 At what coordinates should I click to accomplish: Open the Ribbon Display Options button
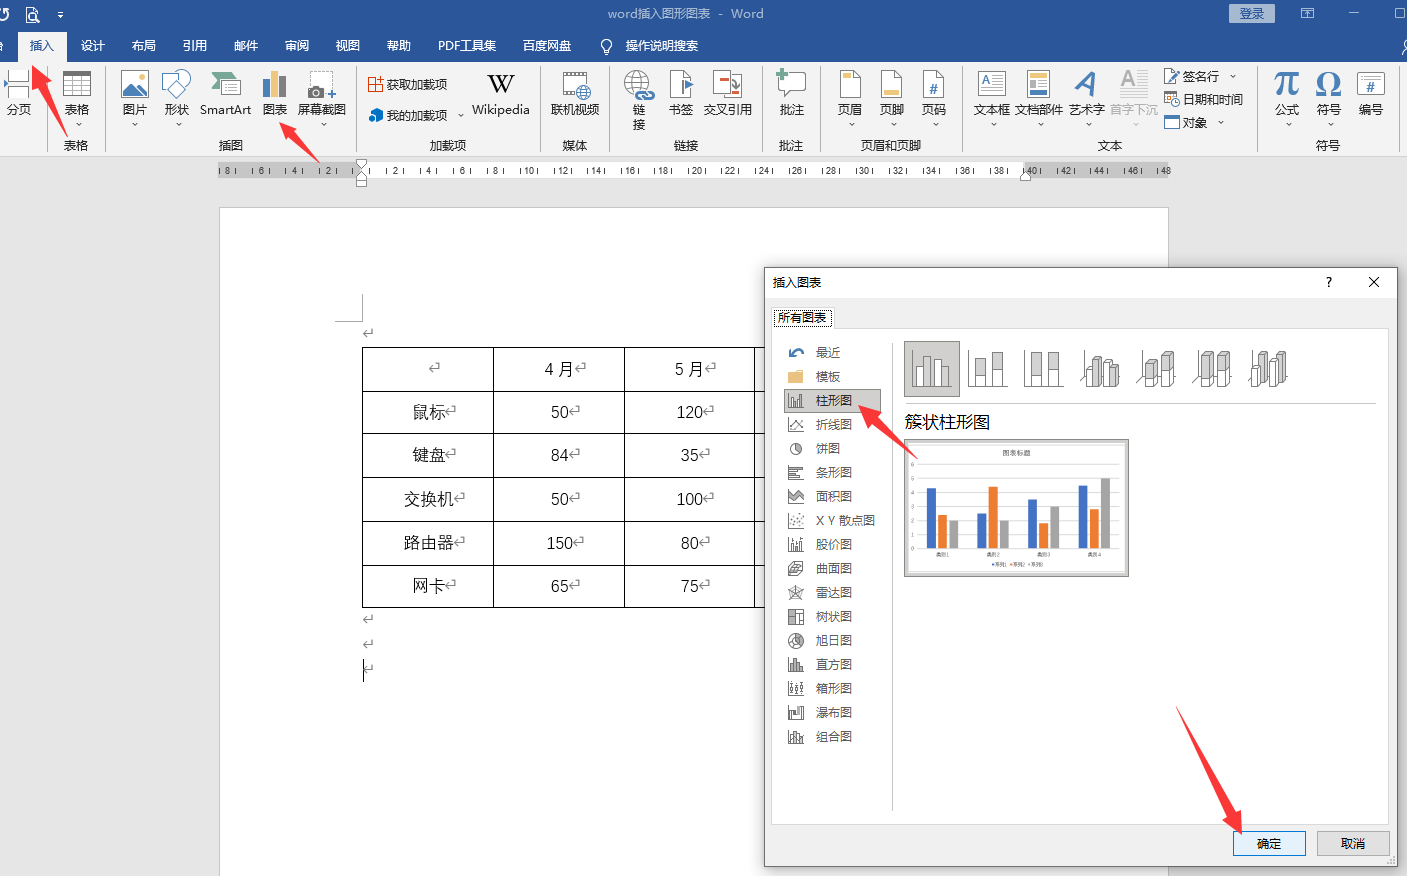[x=1307, y=14]
